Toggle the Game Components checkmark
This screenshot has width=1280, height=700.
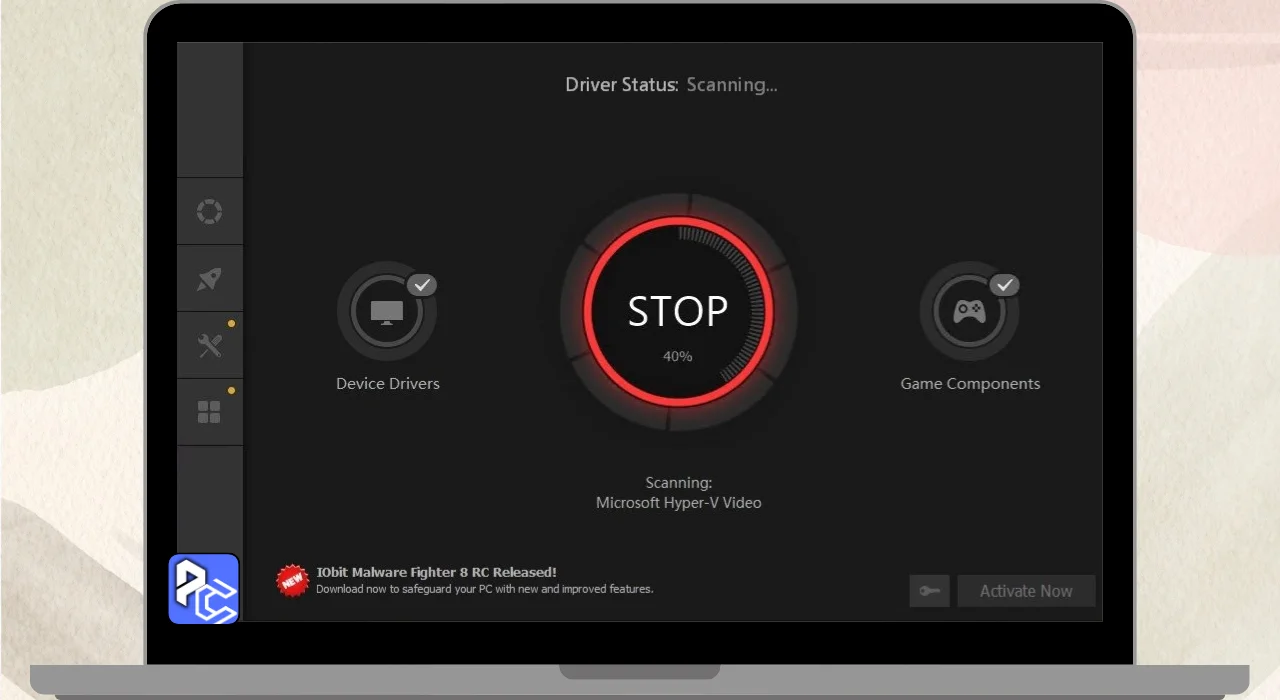pyautogui.click(x=1004, y=285)
